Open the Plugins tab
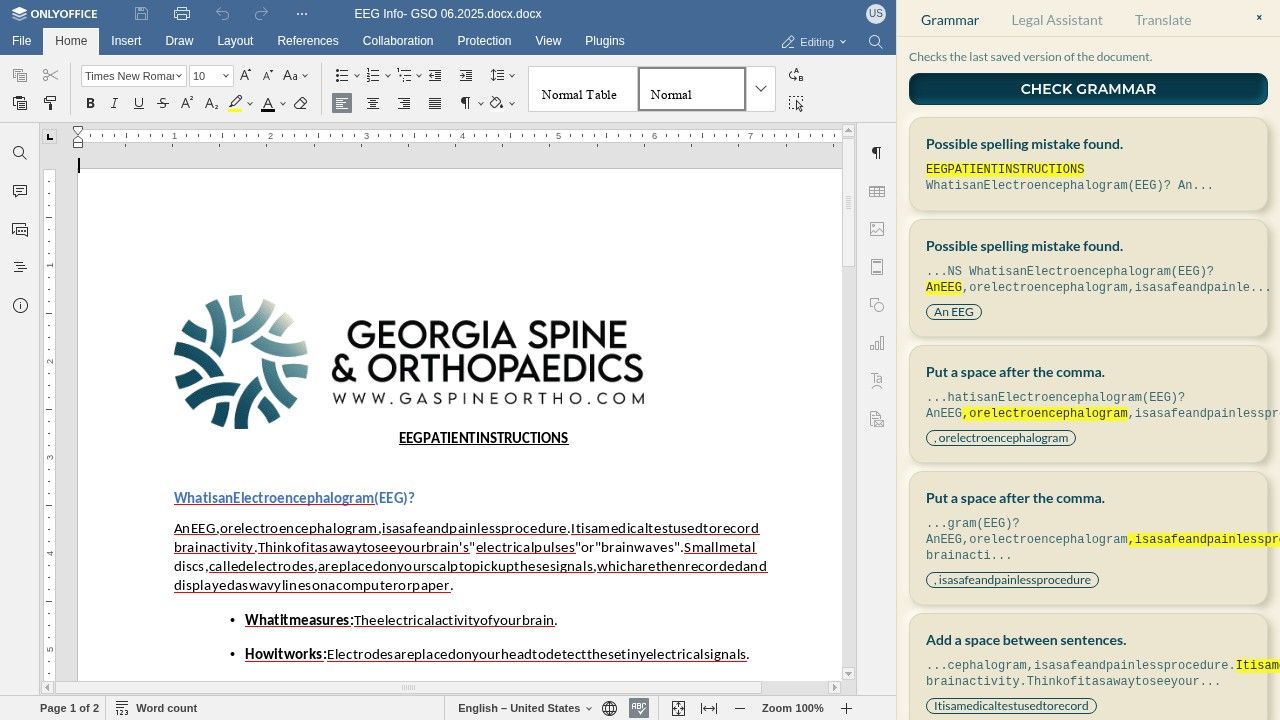The image size is (1280, 720). (x=605, y=41)
